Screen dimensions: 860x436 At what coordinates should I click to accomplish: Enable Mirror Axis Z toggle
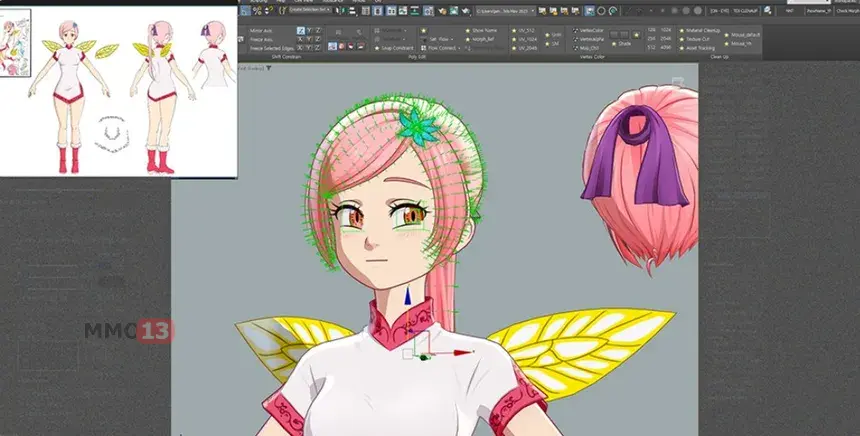click(318, 30)
